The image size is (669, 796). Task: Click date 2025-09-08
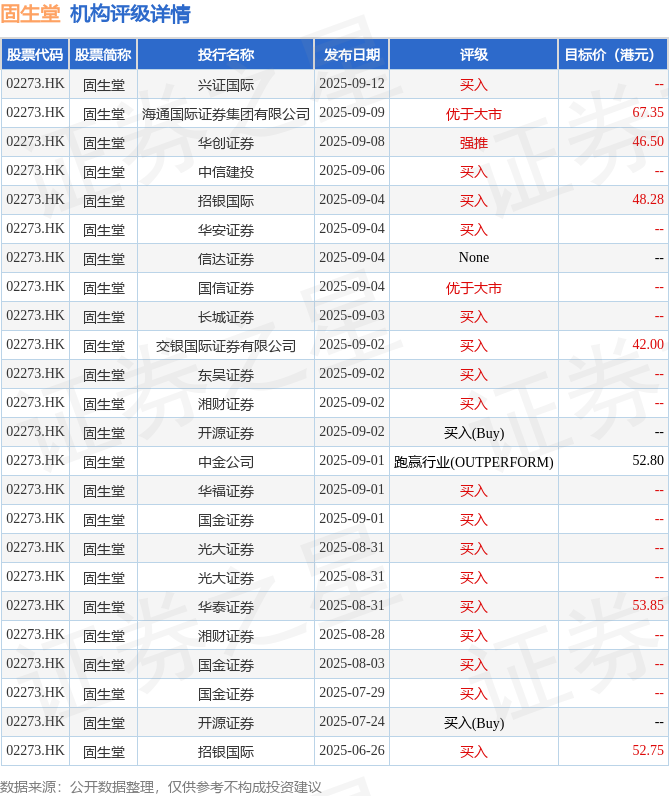pyautogui.click(x=352, y=141)
